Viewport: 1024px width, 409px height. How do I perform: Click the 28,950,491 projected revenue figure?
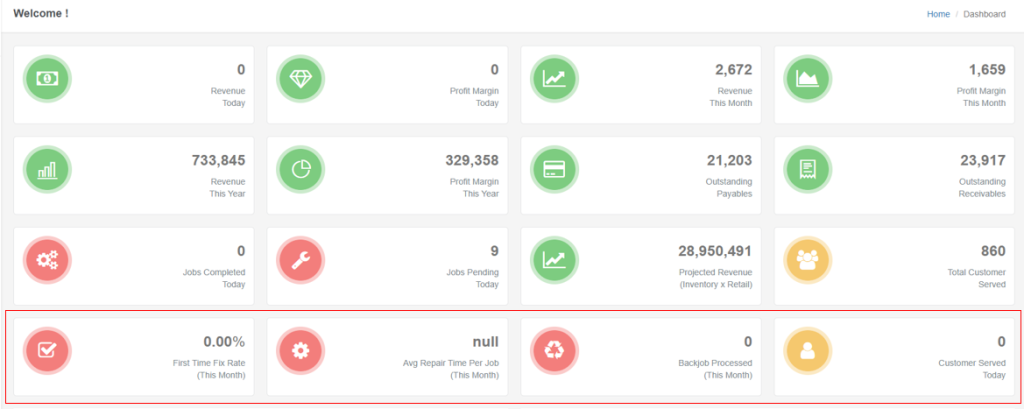point(708,251)
